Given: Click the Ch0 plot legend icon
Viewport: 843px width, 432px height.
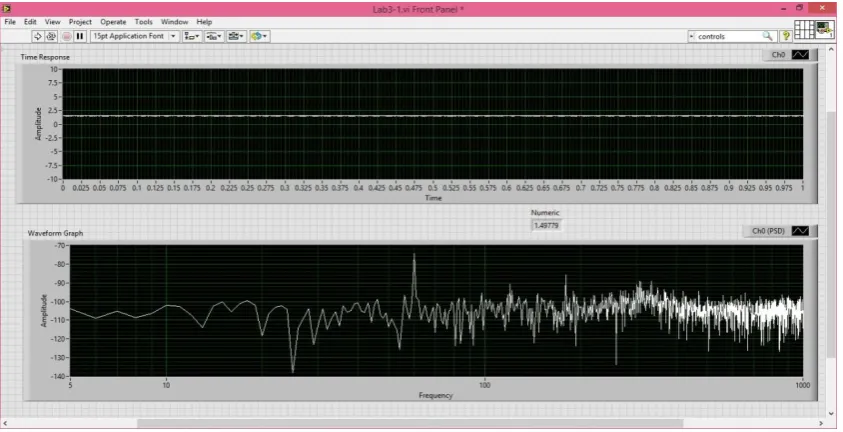Looking at the screenshot, I should [x=801, y=55].
